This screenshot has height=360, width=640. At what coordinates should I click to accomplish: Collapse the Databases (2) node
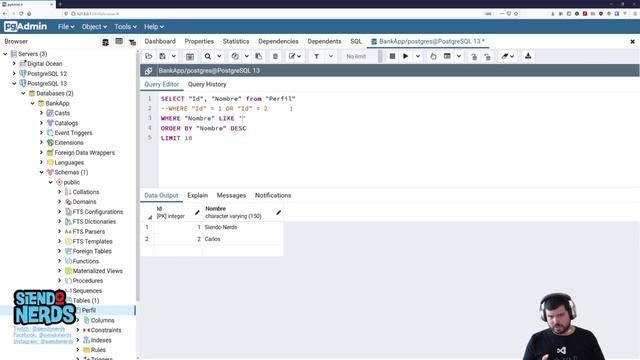coord(23,93)
